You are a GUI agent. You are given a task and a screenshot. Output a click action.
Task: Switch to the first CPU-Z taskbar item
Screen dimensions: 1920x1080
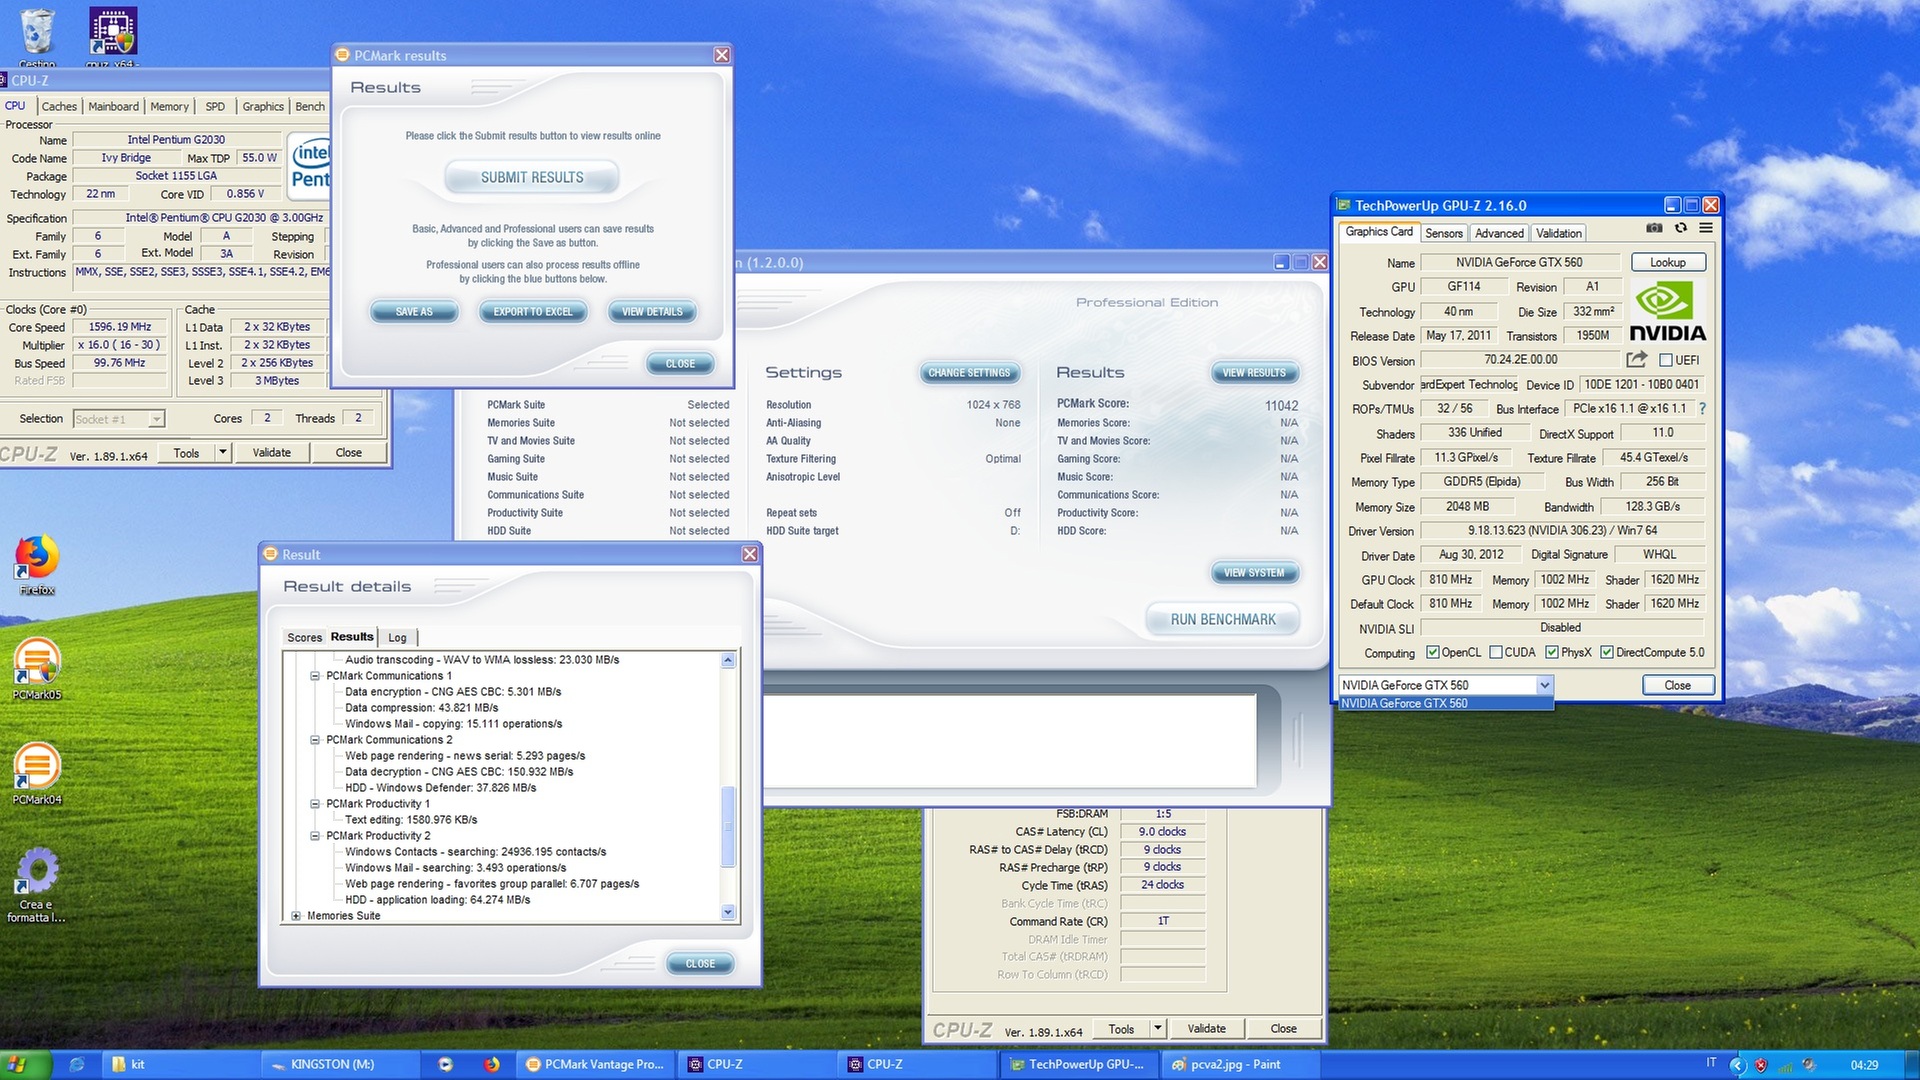[757, 1065]
